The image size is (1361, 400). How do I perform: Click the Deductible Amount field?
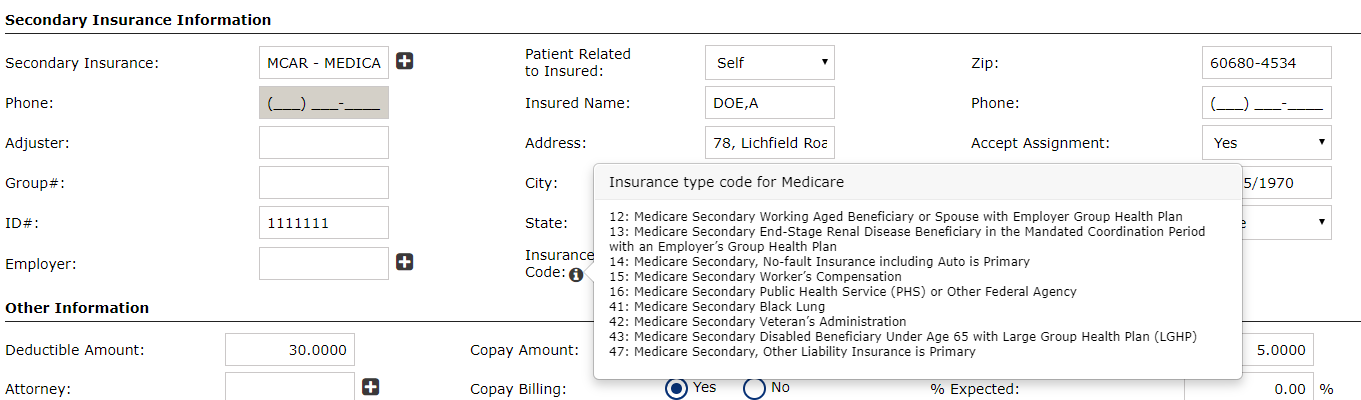pyautogui.click(x=290, y=350)
